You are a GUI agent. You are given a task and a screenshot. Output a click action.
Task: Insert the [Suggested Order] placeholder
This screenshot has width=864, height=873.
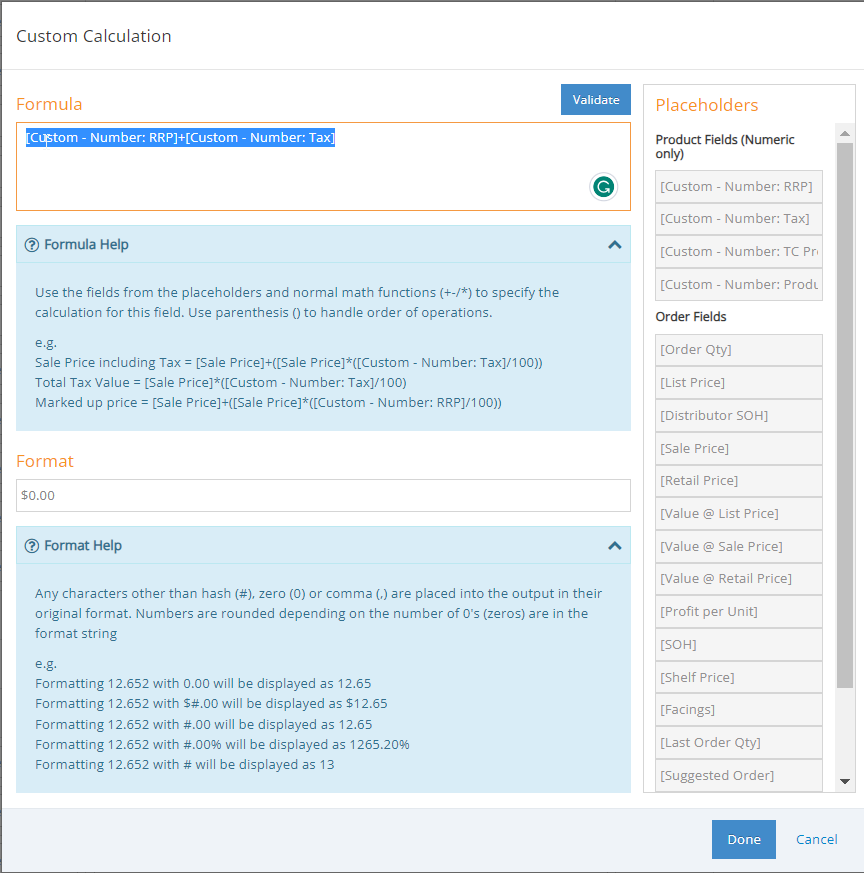739,775
